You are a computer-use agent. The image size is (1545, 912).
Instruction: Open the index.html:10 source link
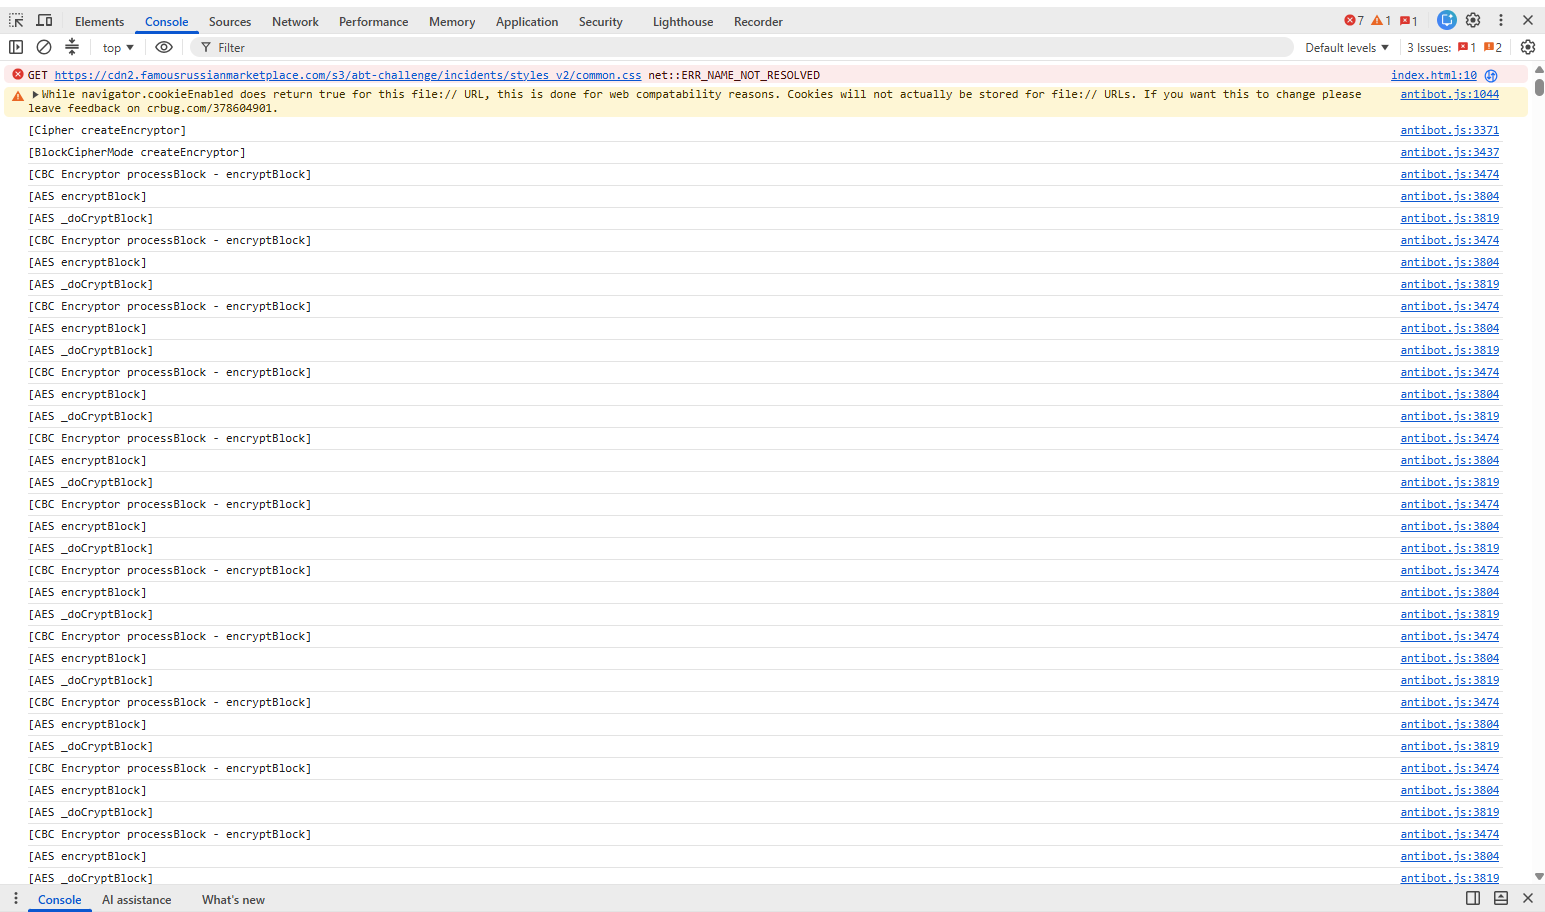(x=1434, y=75)
